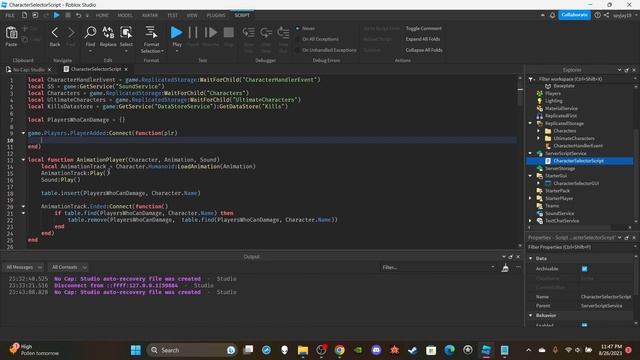Open the Find magnifier tool
The image size is (640, 360).
click(90, 32)
